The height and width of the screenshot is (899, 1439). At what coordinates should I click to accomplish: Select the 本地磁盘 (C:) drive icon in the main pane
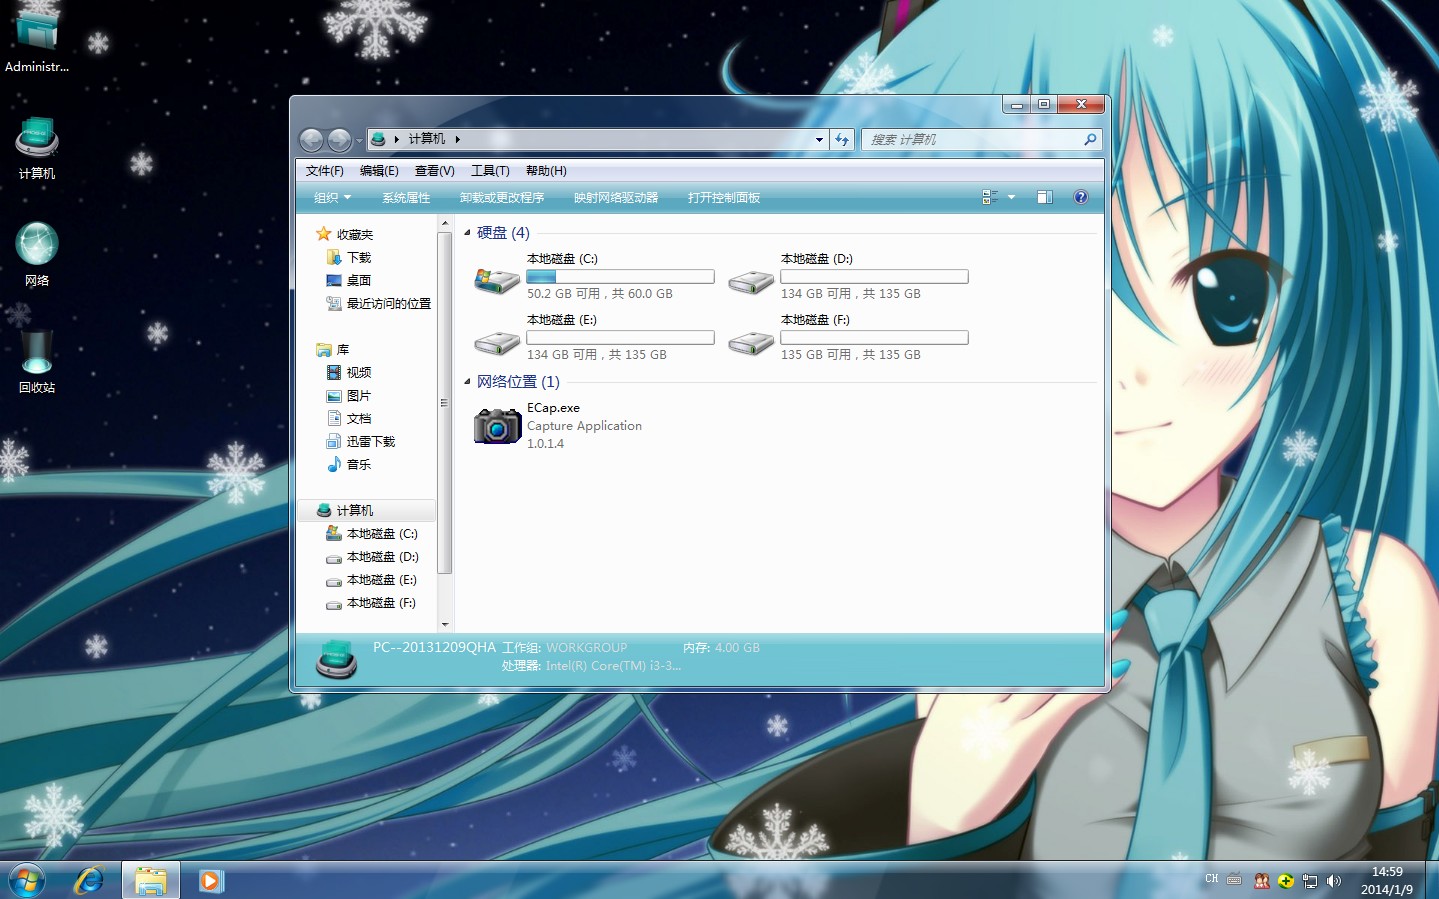point(497,281)
